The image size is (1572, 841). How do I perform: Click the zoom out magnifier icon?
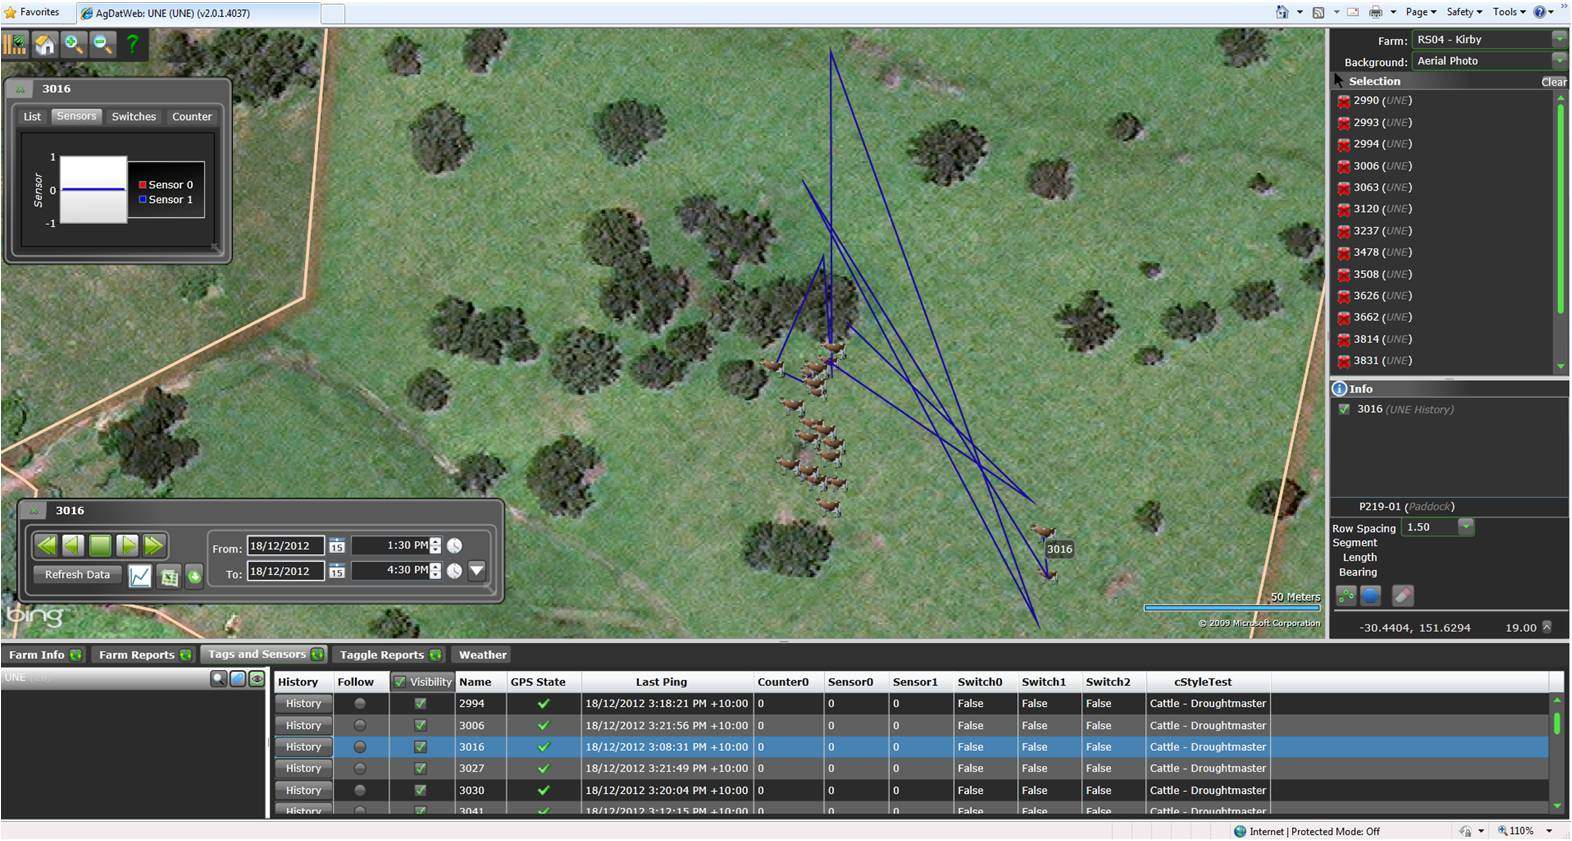coord(102,44)
